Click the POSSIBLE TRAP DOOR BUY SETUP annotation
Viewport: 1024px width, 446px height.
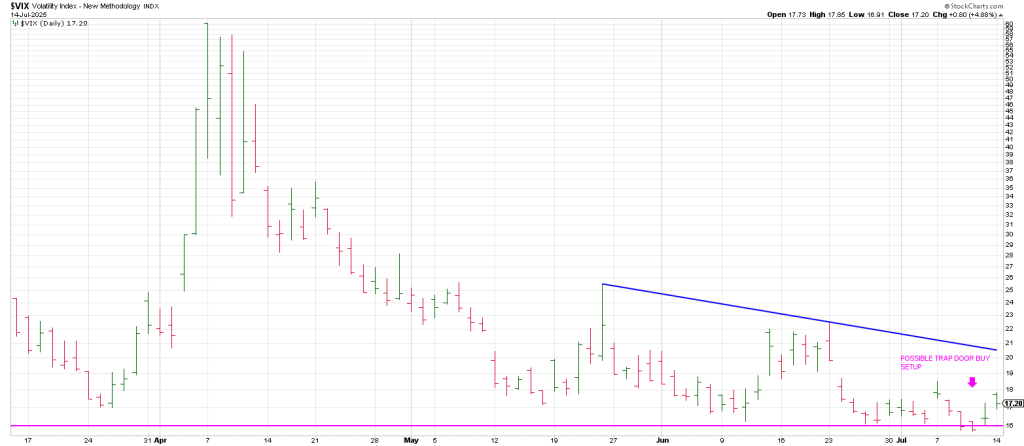(935, 362)
